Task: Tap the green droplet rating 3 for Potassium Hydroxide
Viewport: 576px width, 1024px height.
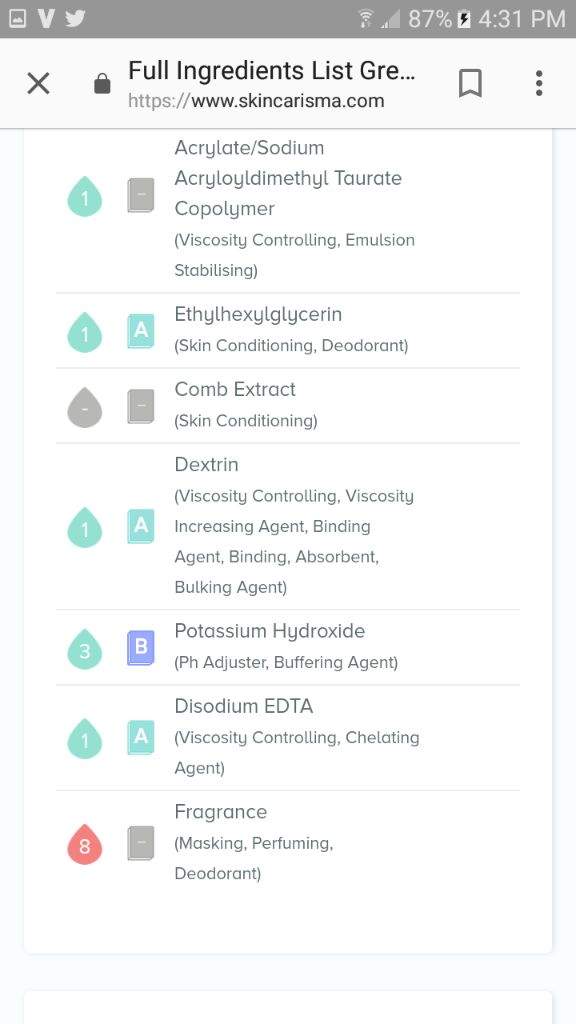Action: [85, 649]
